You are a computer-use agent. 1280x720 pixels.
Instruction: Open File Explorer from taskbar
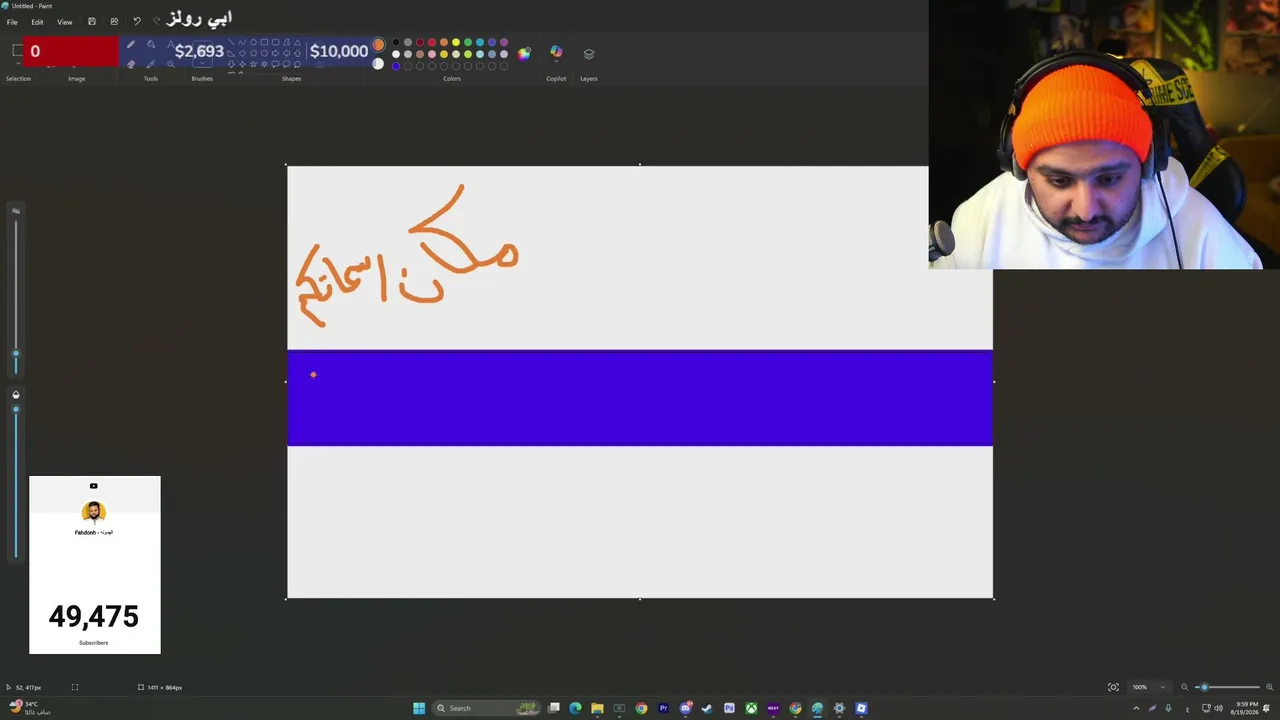click(x=597, y=708)
